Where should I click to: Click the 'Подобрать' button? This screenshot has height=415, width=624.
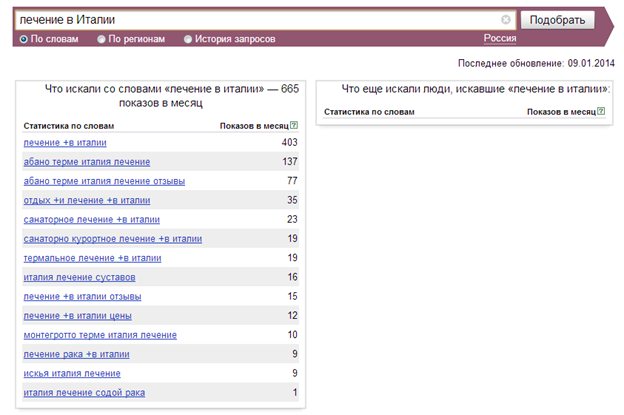coord(558,20)
